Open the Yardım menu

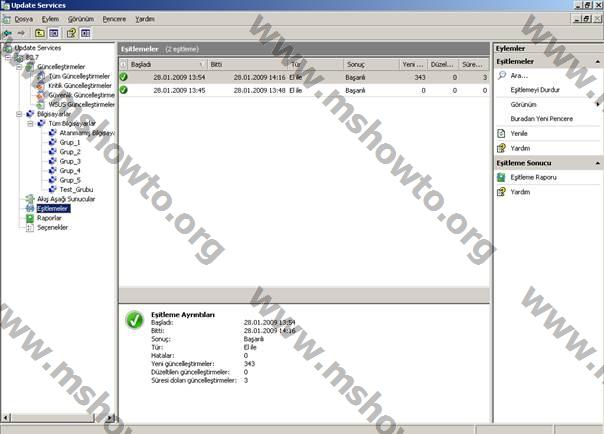coord(145,19)
